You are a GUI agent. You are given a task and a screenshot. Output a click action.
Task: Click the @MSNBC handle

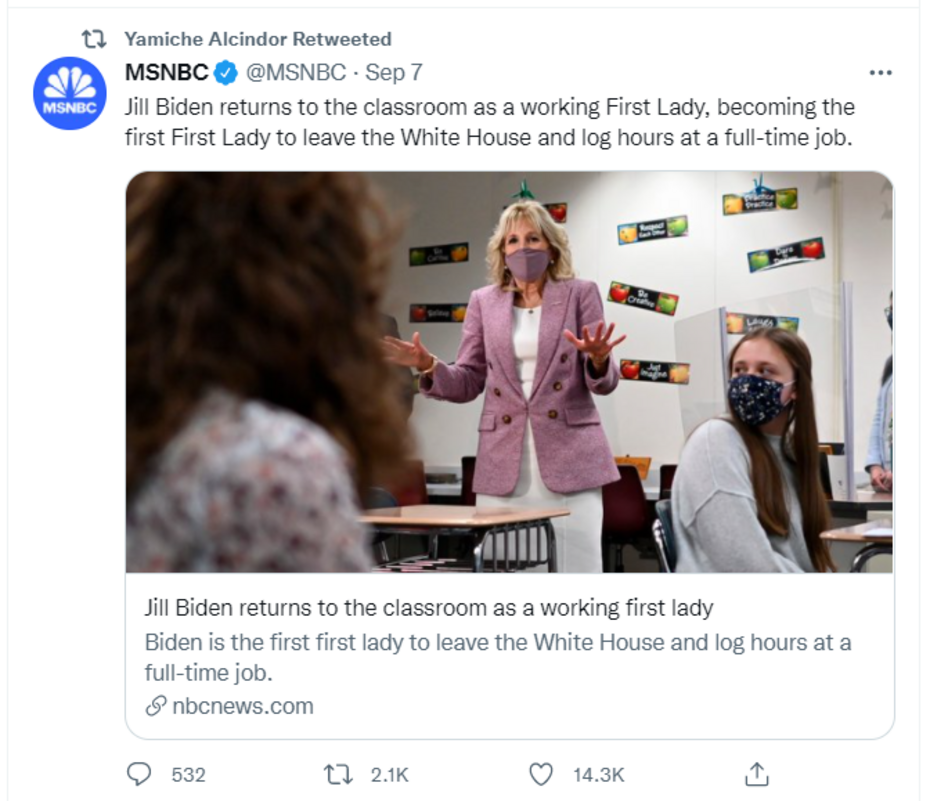297,73
